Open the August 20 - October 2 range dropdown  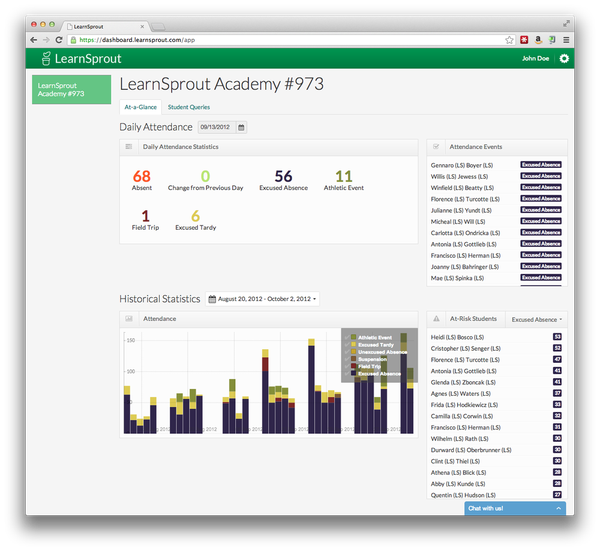pyautogui.click(x=262, y=299)
